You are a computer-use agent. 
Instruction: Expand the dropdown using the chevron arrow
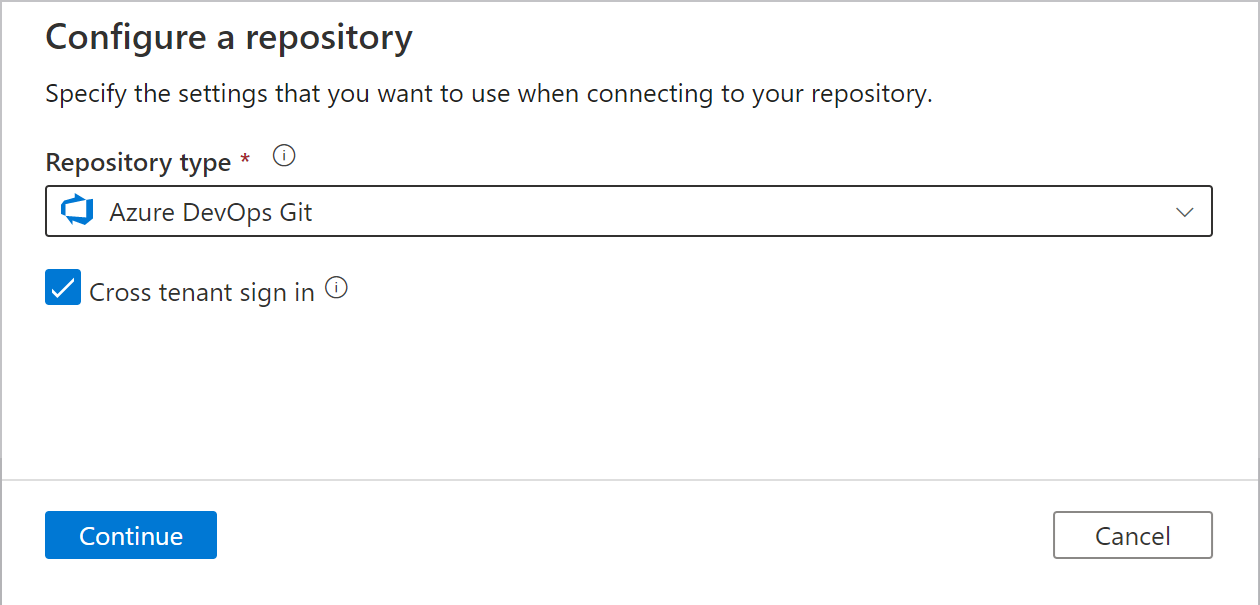1185,212
